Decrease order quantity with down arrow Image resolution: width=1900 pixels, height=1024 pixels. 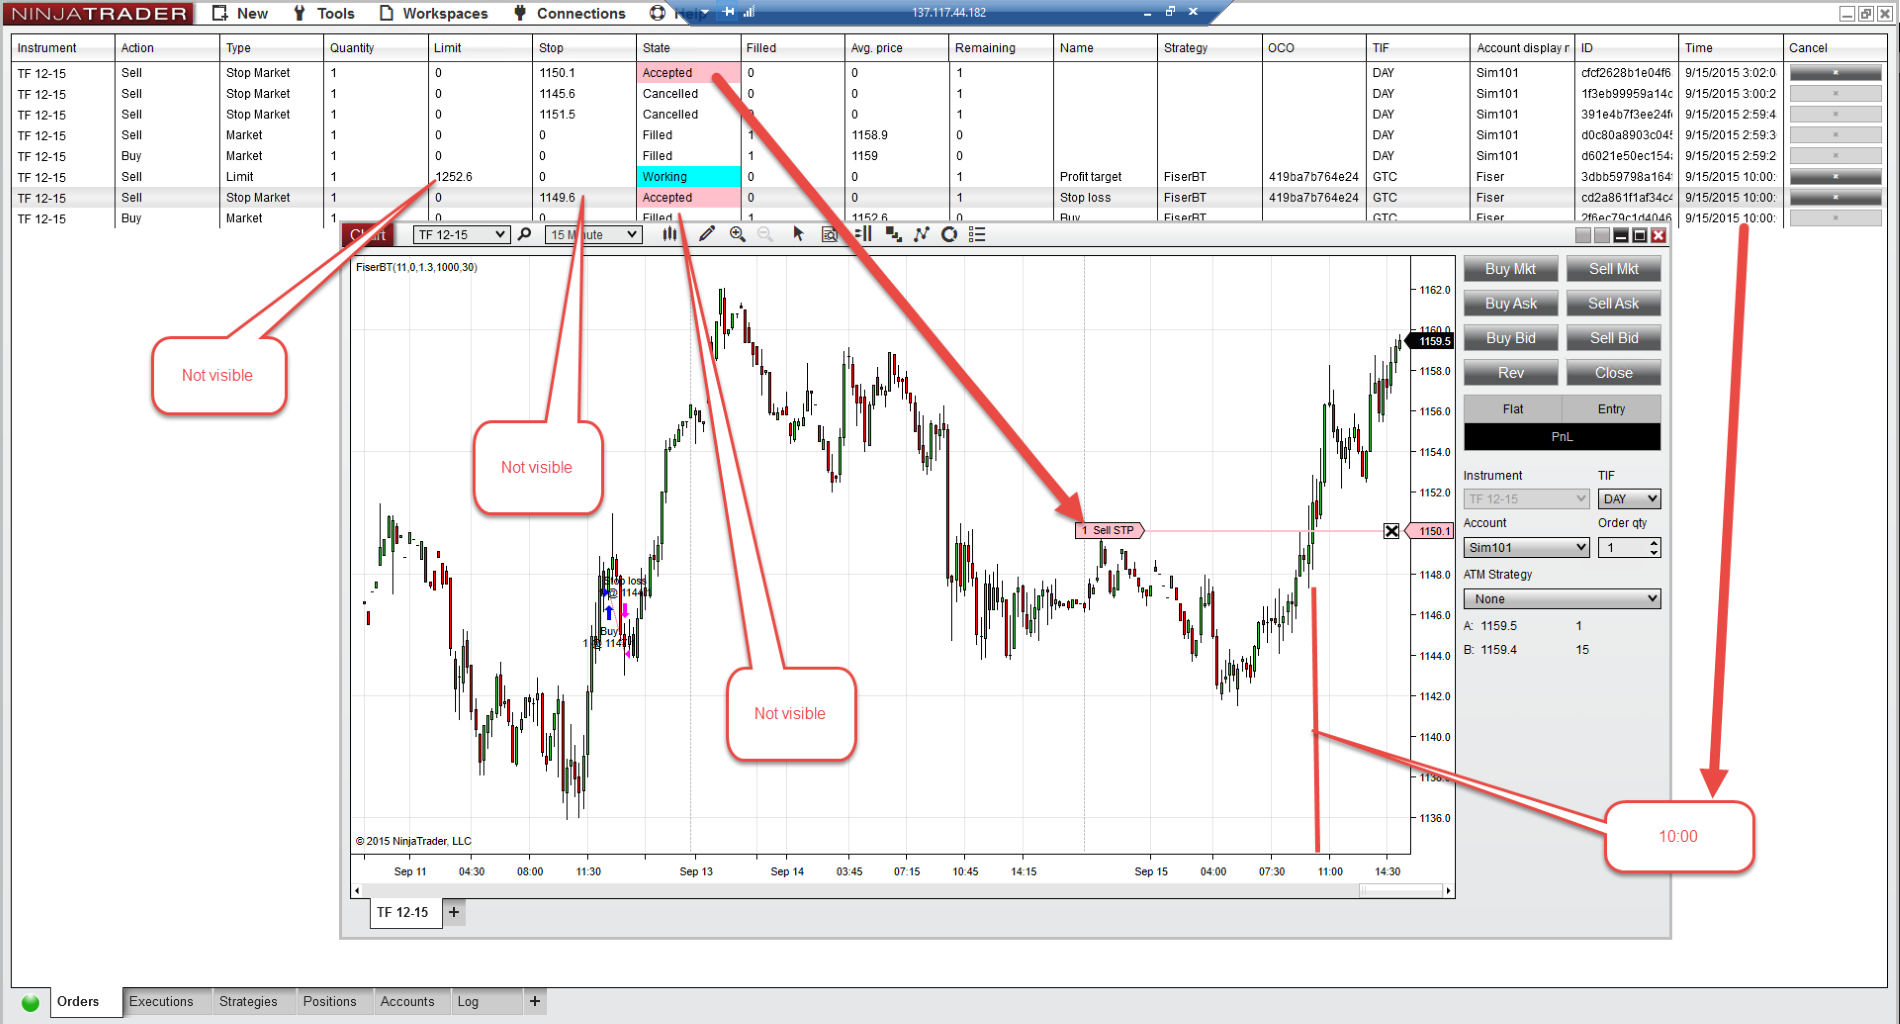[1654, 553]
